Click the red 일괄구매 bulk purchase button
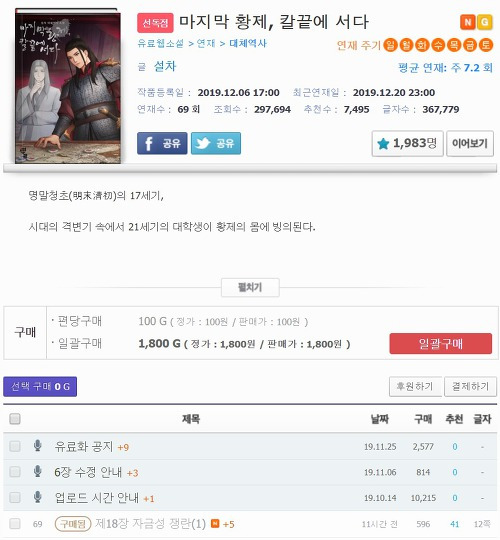Viewport: 500px width, 540px height. [440, 343]
